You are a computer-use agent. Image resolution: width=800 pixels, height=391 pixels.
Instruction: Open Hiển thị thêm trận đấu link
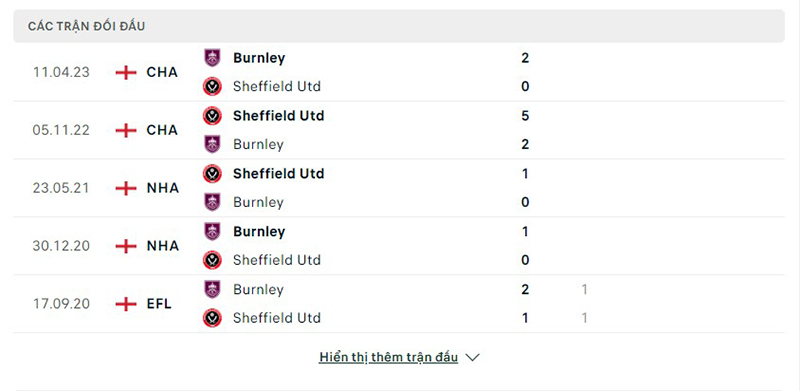tap(388, 357)
